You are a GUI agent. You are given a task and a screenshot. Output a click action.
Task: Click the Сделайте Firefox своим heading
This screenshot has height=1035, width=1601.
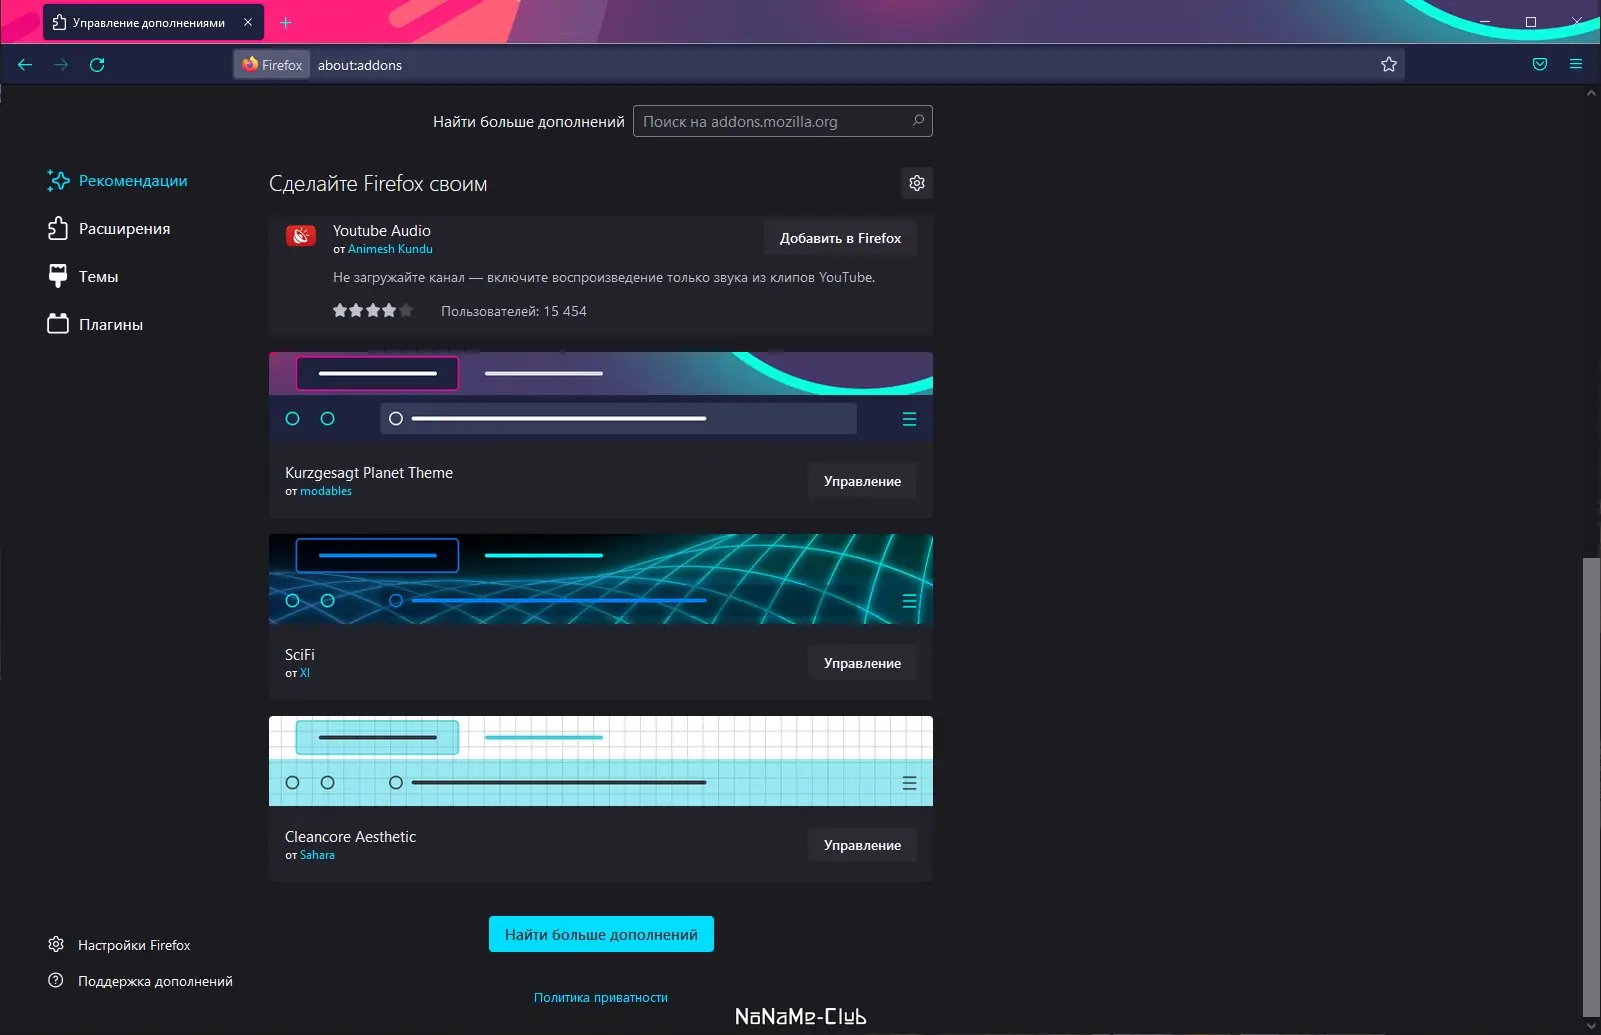[378, 184]
